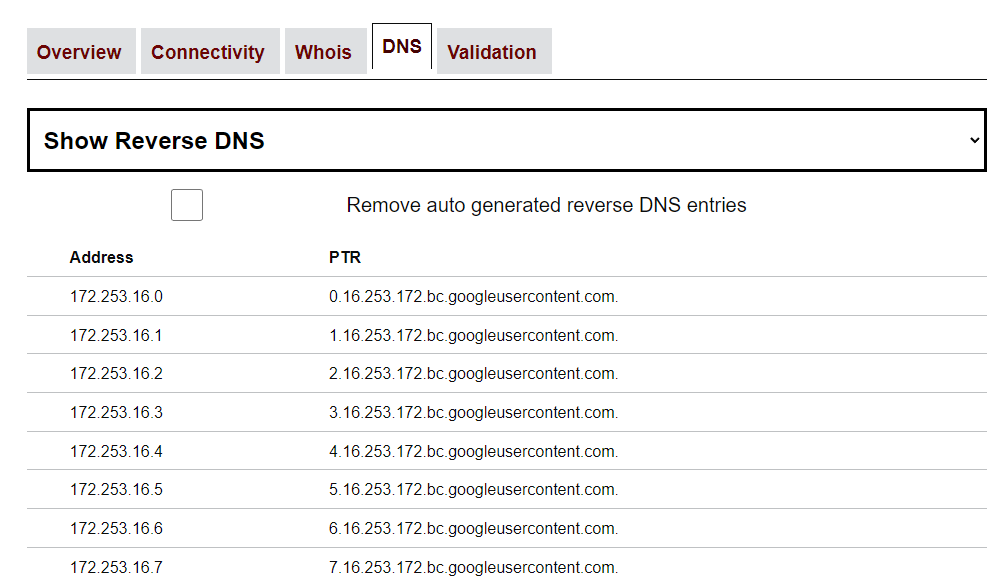Enable removal of auto generated reverse DNS entries
The image size is (996, 578).
pos(186,204)
